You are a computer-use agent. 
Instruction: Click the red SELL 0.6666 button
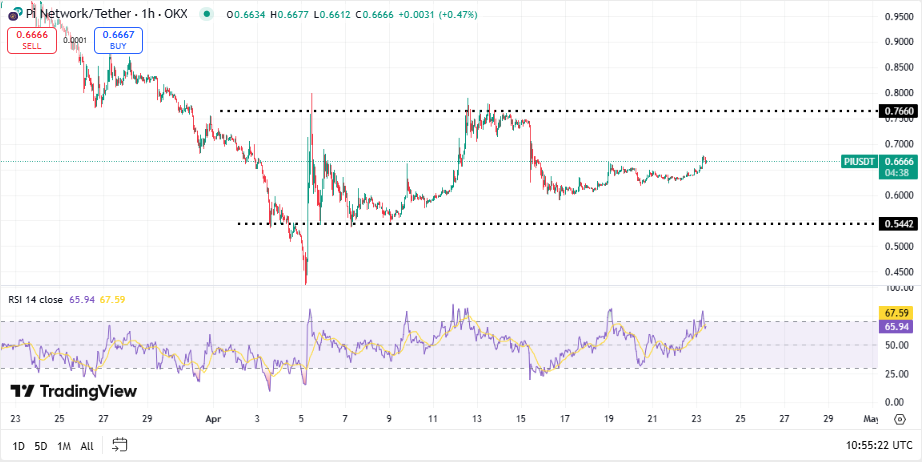point(32,40)
